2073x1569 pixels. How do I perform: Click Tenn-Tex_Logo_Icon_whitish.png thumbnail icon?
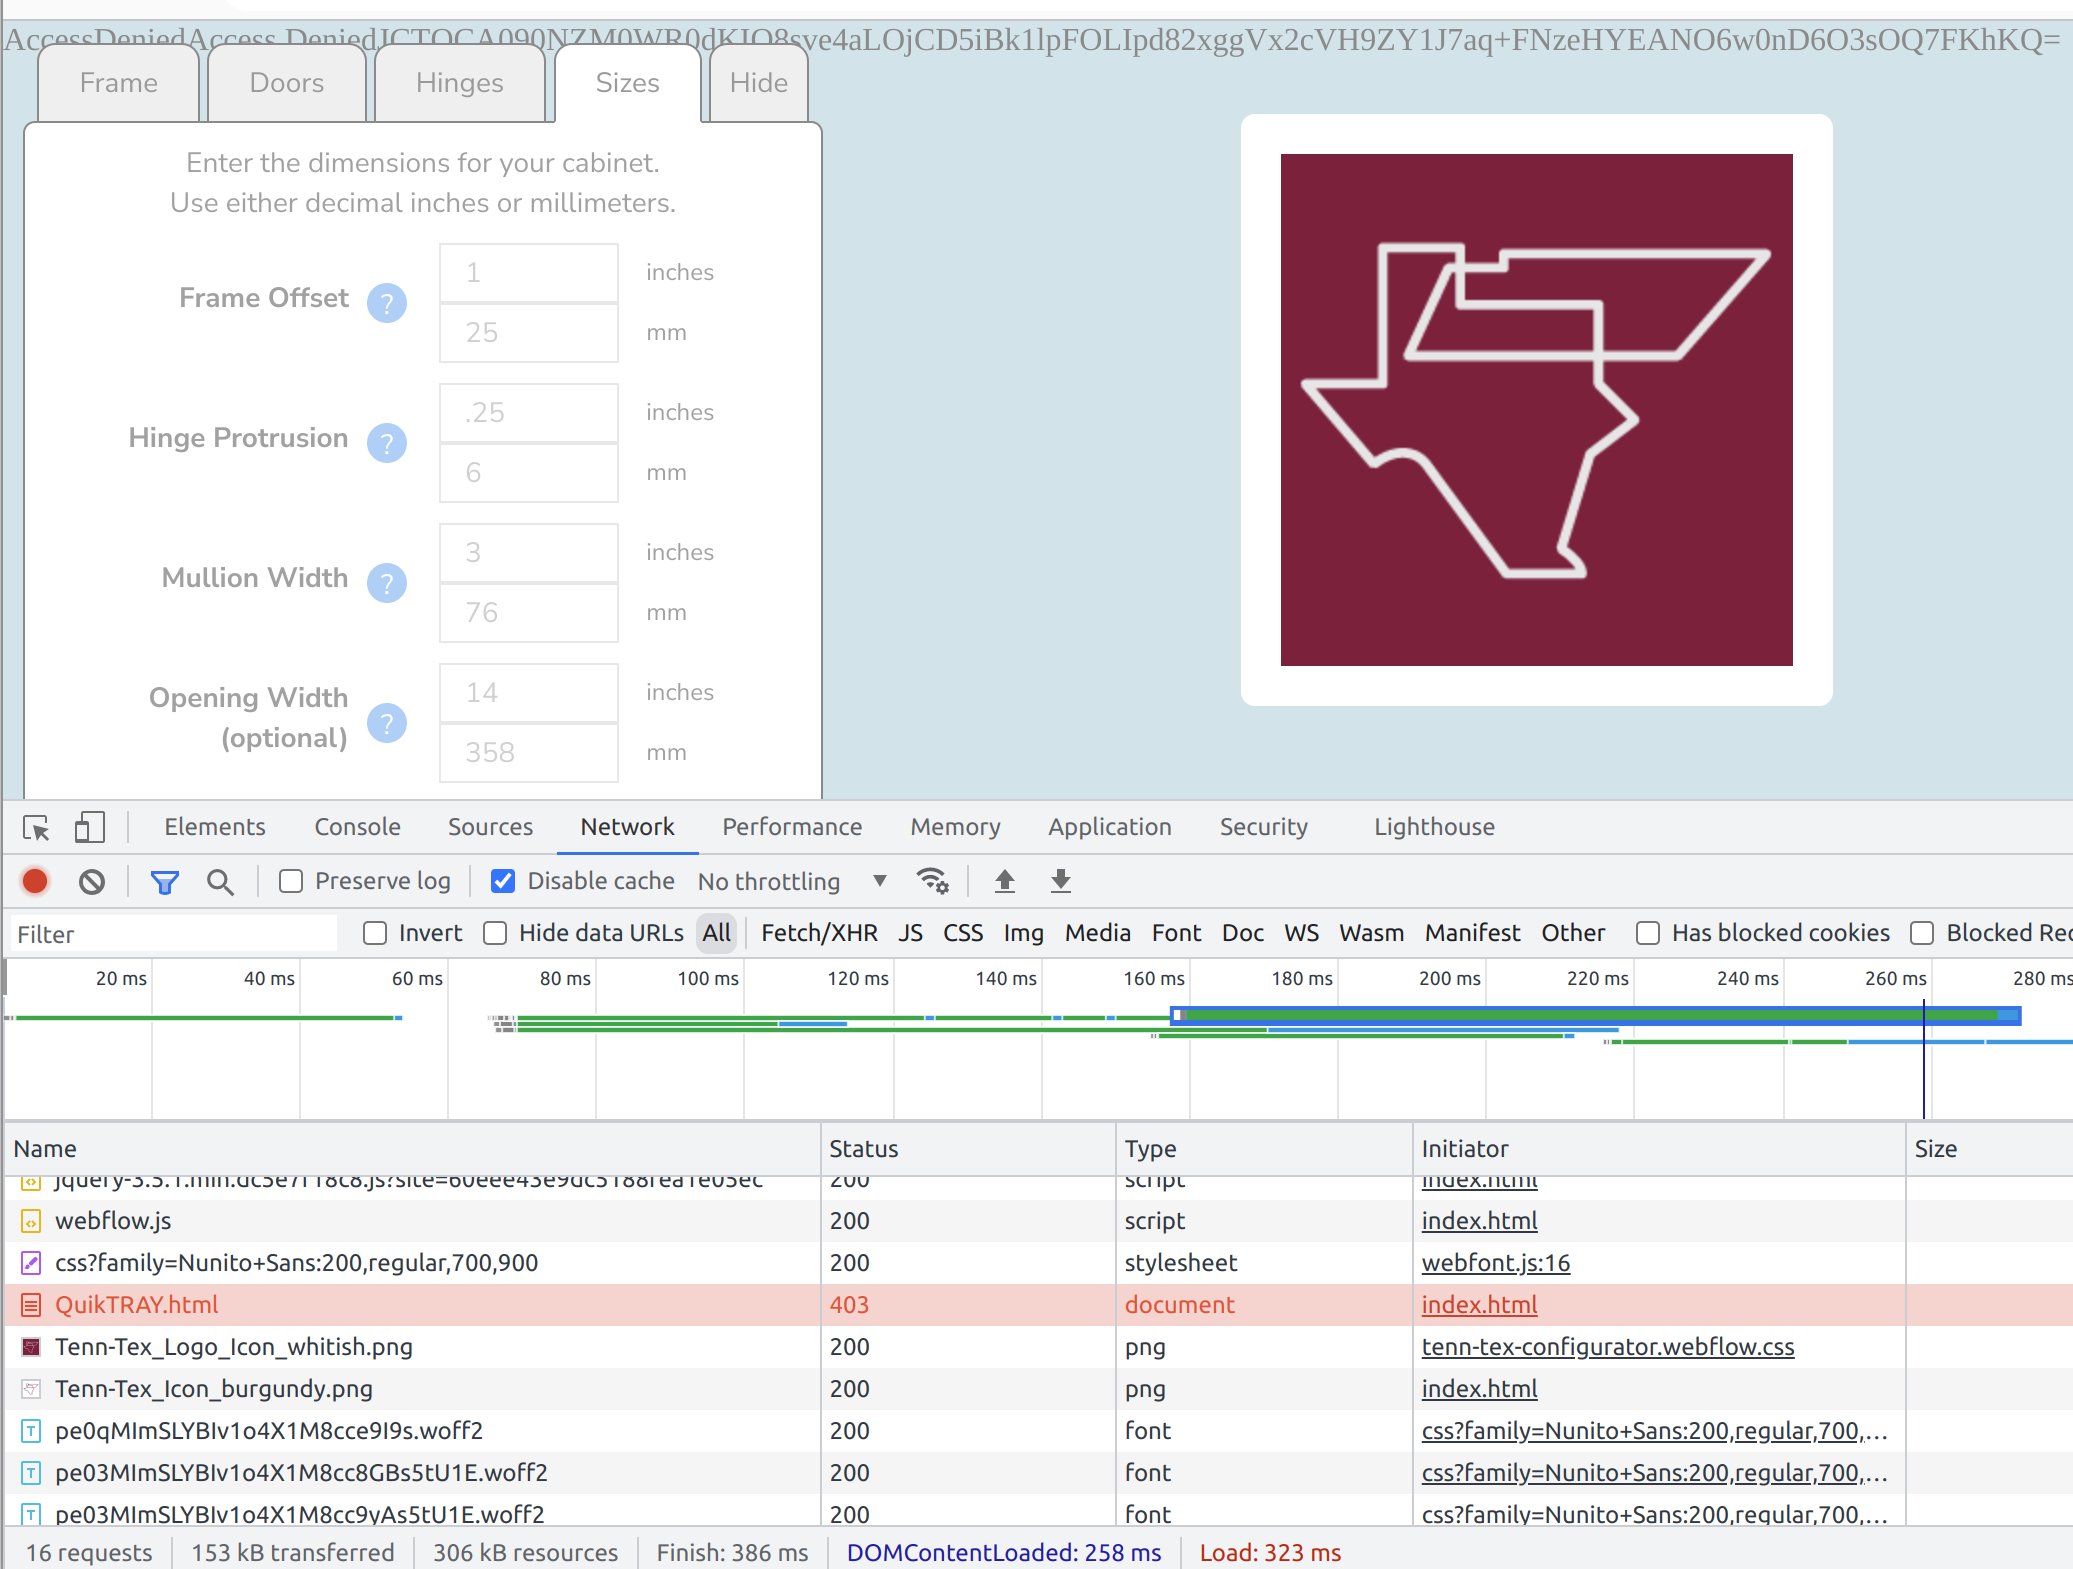31,1347
